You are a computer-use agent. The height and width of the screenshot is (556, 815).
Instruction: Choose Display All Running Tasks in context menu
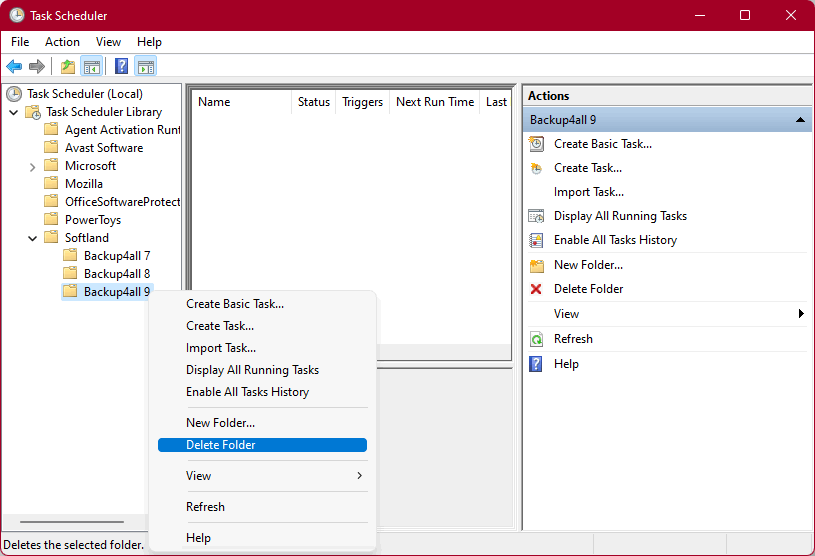click(x=262, y=370)
